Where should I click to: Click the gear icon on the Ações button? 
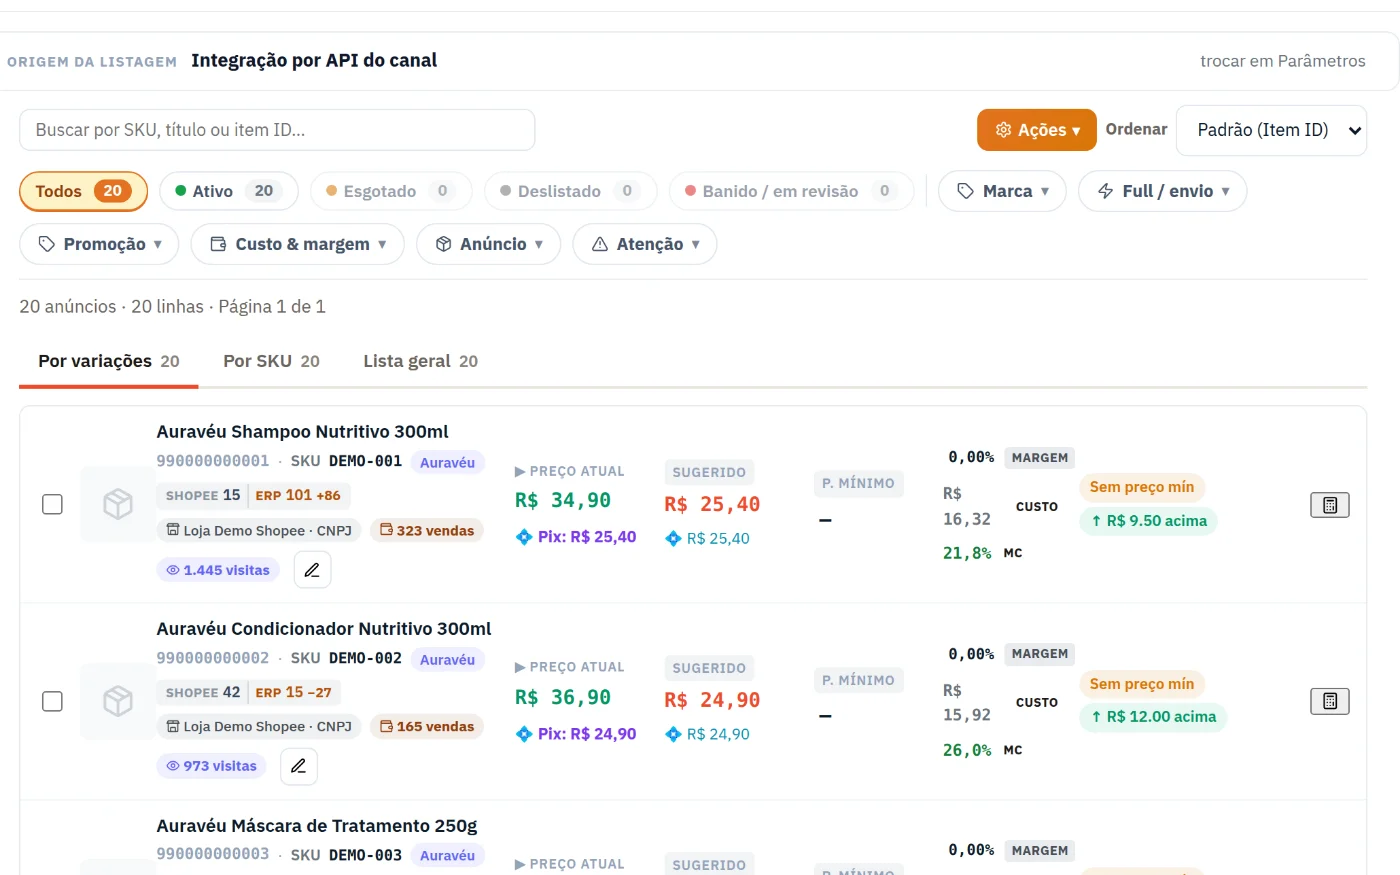1003,130
